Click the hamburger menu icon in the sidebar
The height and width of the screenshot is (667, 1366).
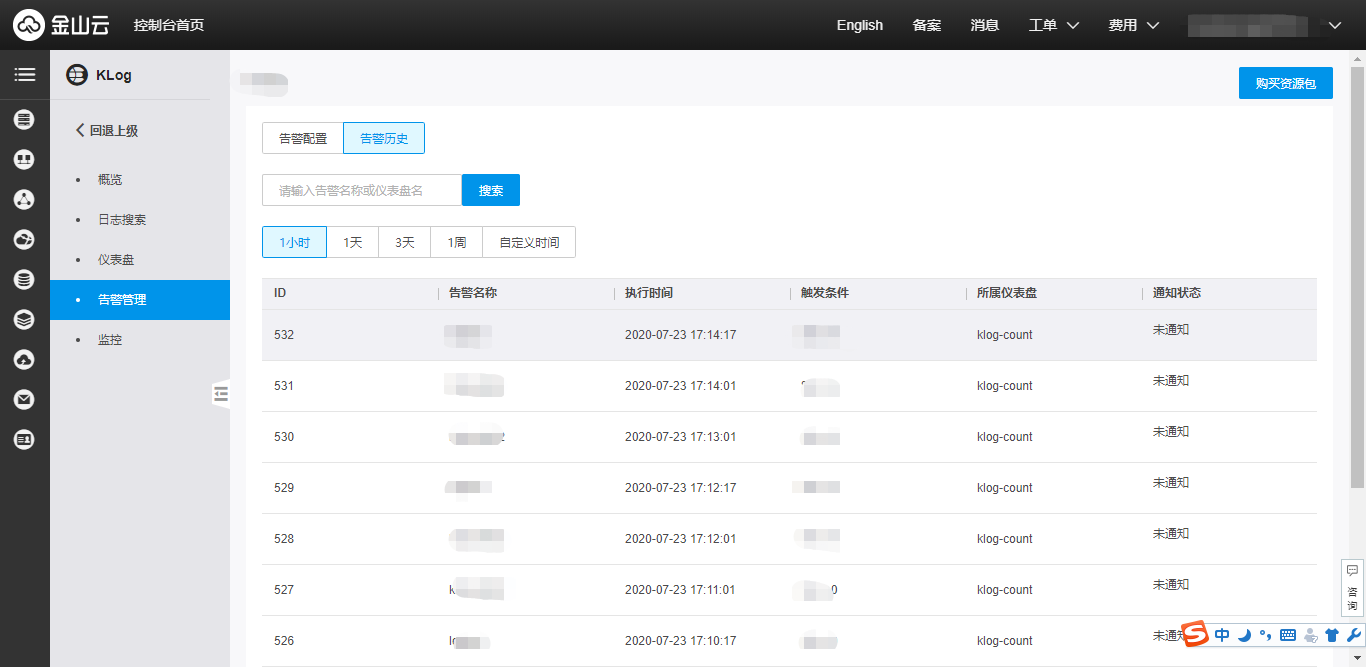24,75
